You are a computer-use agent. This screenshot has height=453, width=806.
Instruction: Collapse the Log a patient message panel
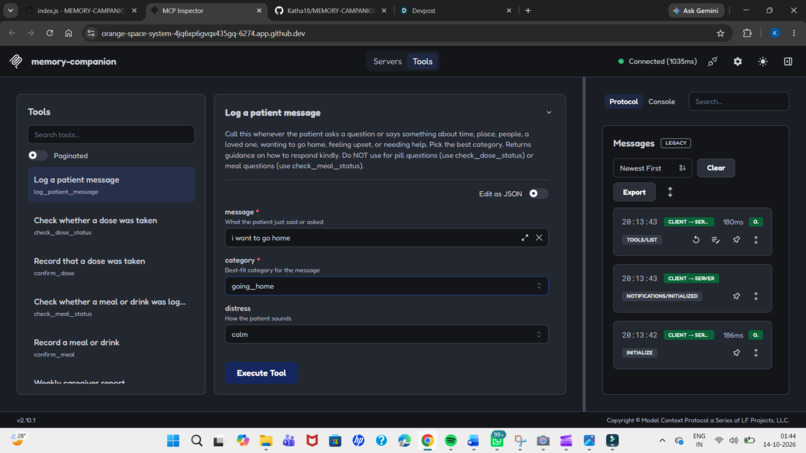[x=548, y=113]
